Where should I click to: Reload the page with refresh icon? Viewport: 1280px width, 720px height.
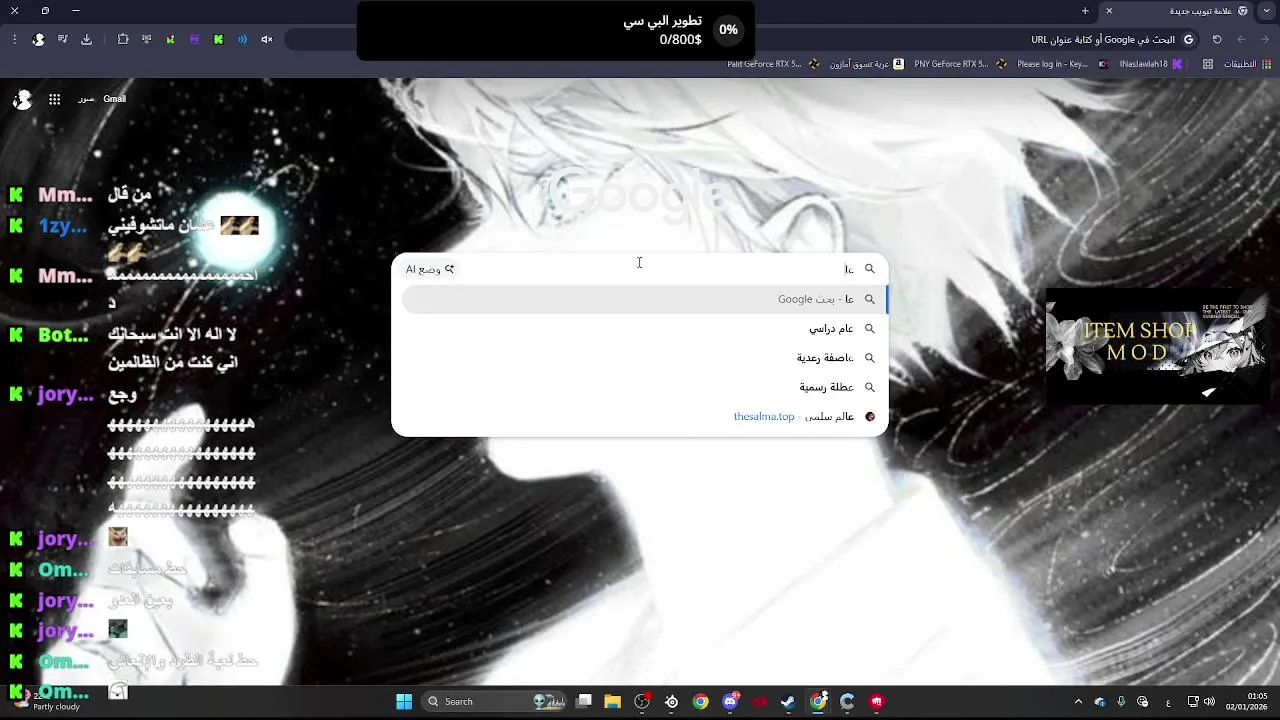pyautogui.click(x=1217, y=39)
